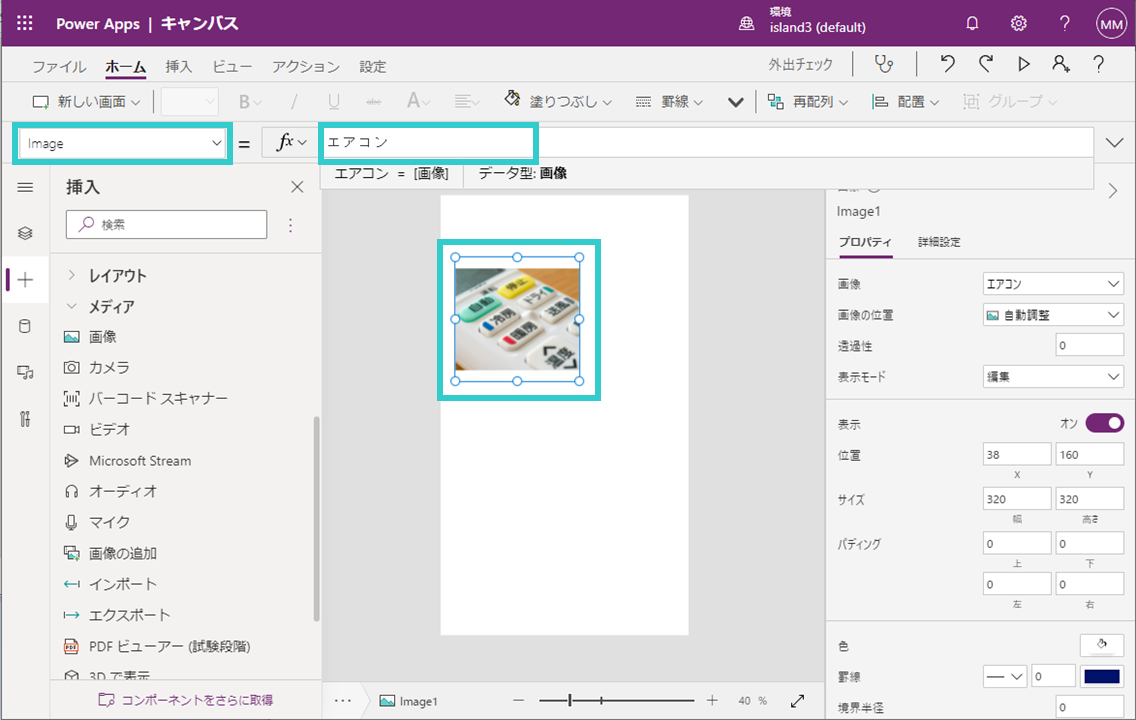Open 設定 tab
The height and width of the screenshot is (720, 1136).
(x=373, y=67)
